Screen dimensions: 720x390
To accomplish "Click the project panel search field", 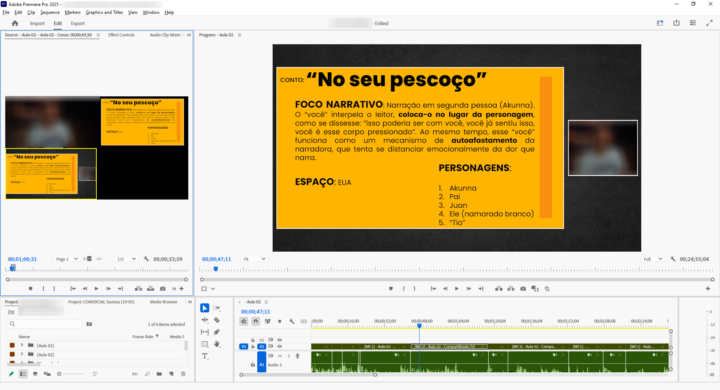I will pos(45,324).
